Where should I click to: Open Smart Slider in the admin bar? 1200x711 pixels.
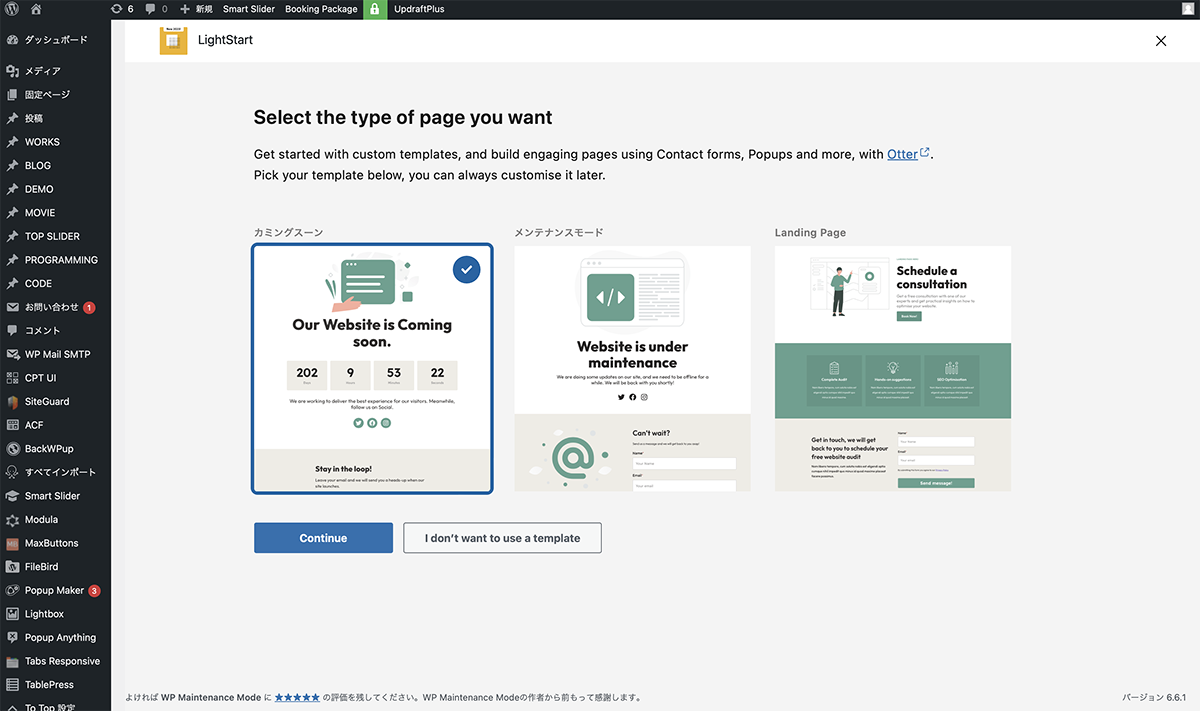[x=249, y=9]
